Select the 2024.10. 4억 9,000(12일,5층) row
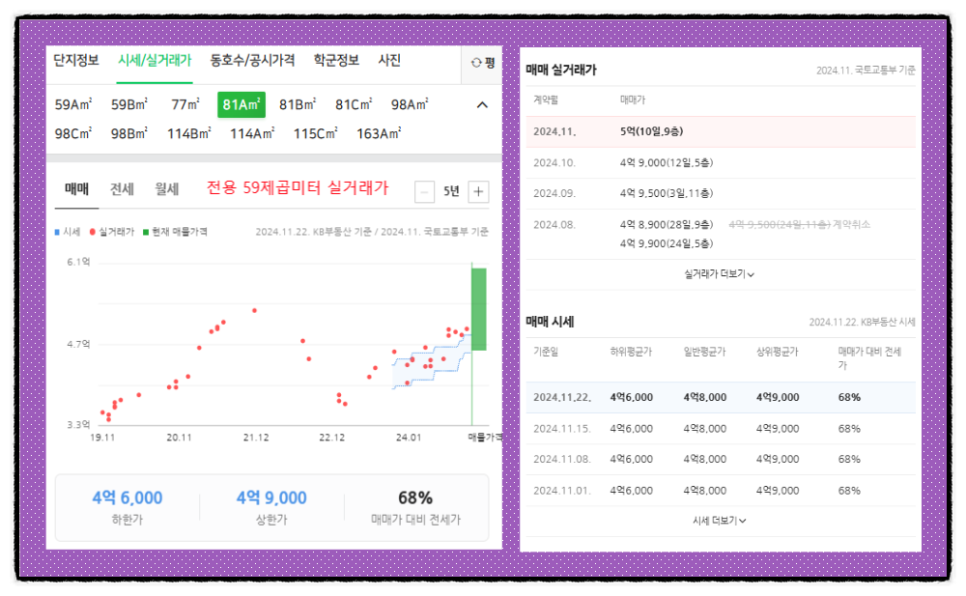 tap(720, 163)
